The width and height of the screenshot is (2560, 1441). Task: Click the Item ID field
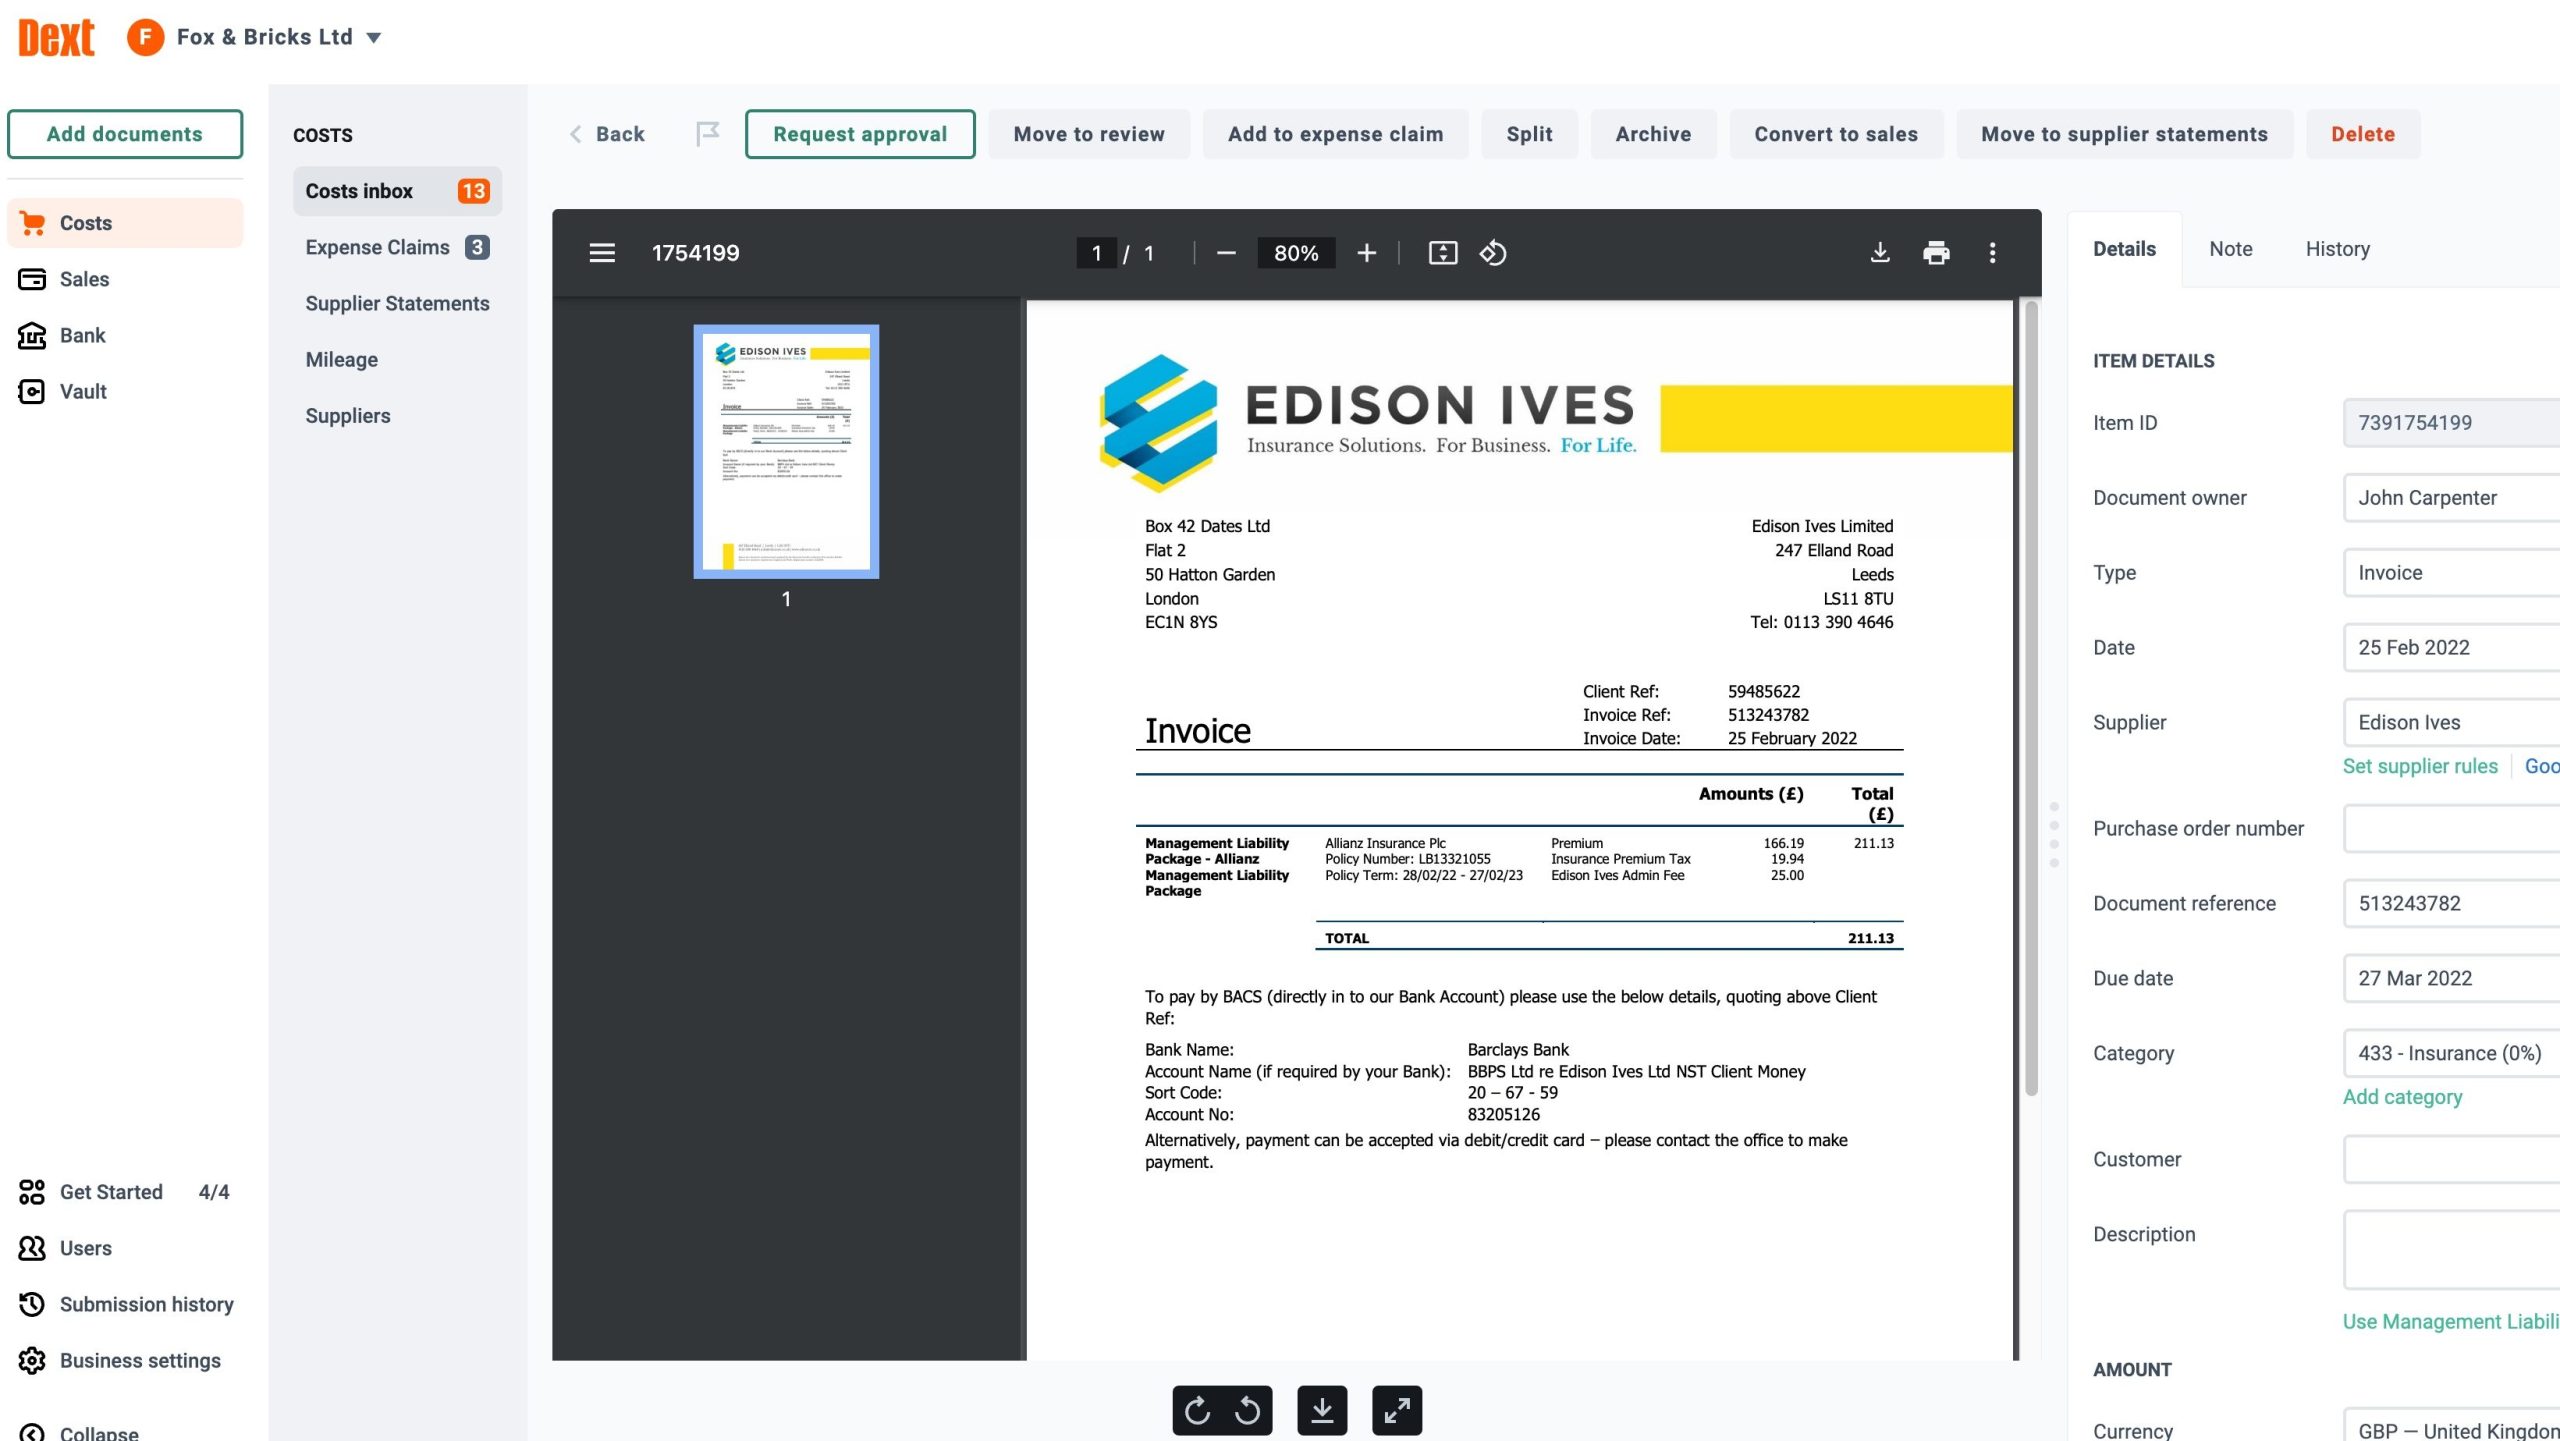pyautogui.click(x=2451, y=423)
